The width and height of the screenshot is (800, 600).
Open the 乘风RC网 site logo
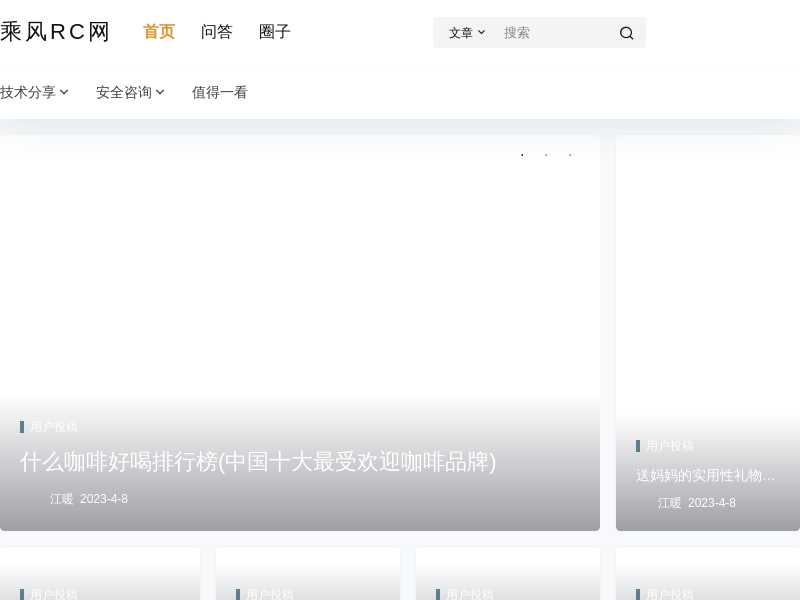pos(55,32)
